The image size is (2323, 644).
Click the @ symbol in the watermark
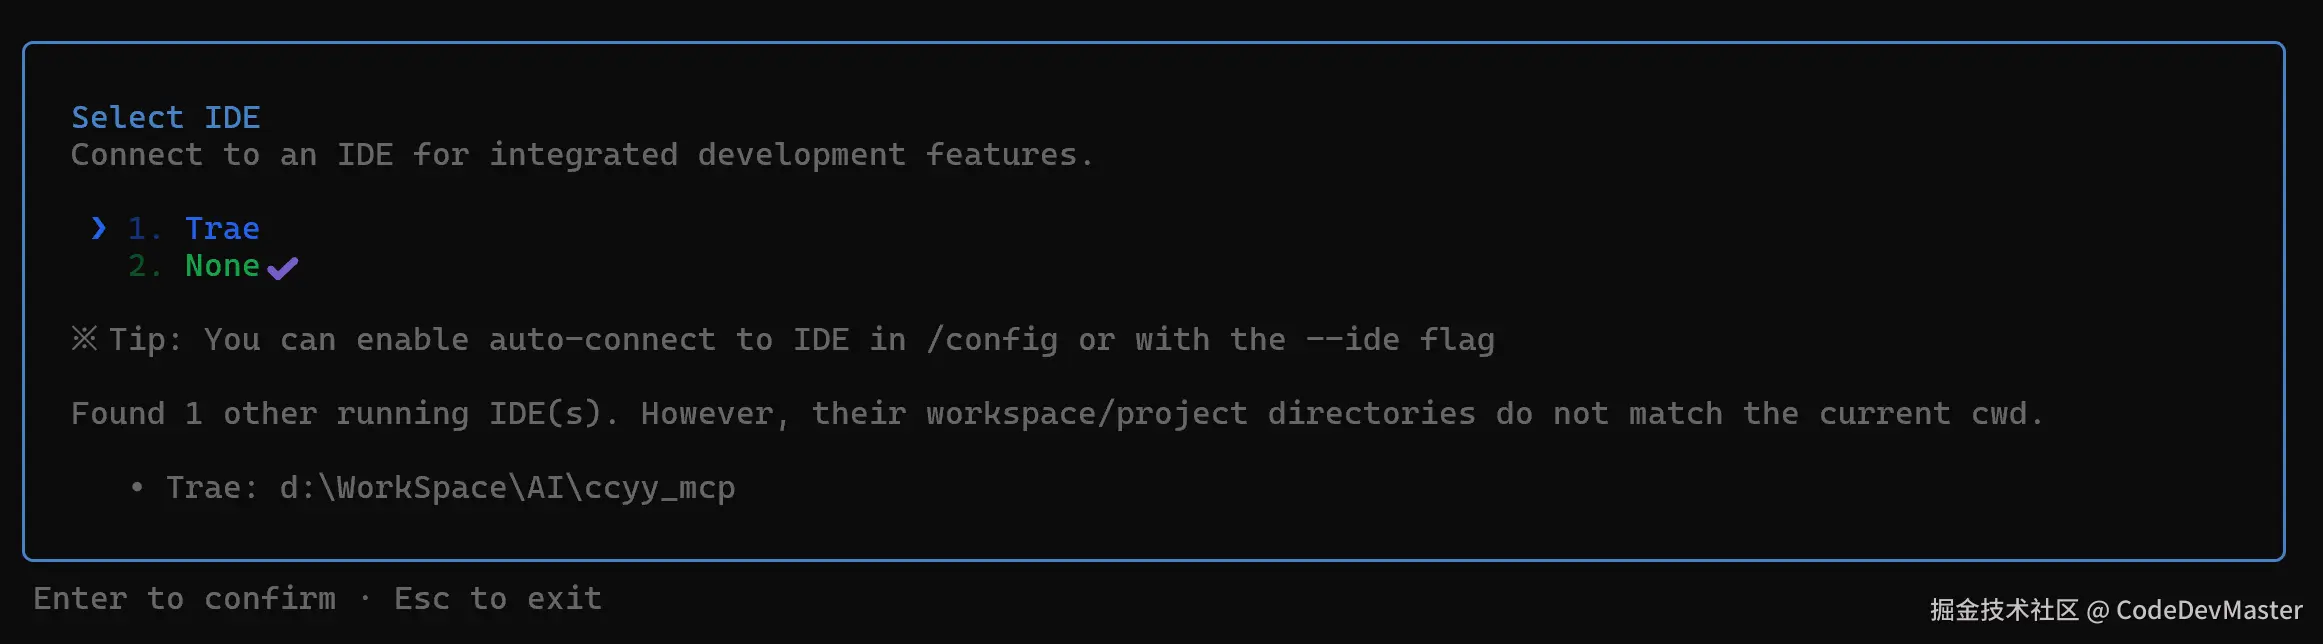point(2098,610)
